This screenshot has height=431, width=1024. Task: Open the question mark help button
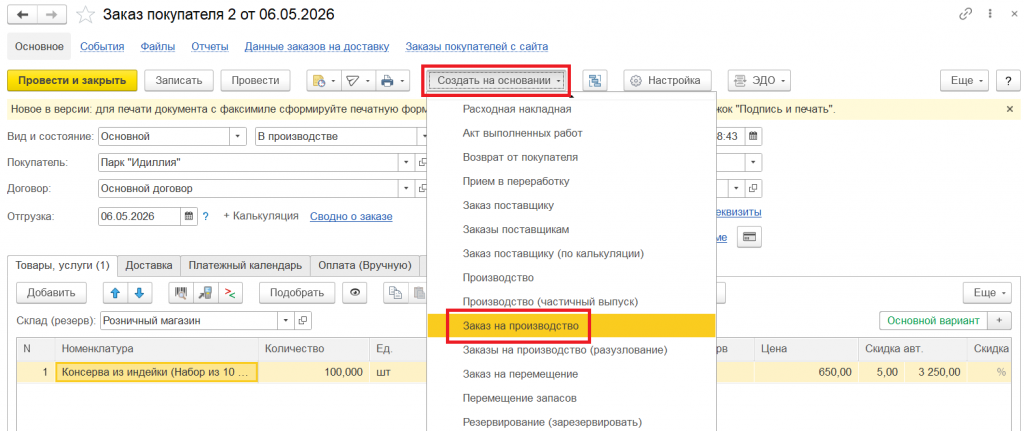click(x=1008, y=81)
